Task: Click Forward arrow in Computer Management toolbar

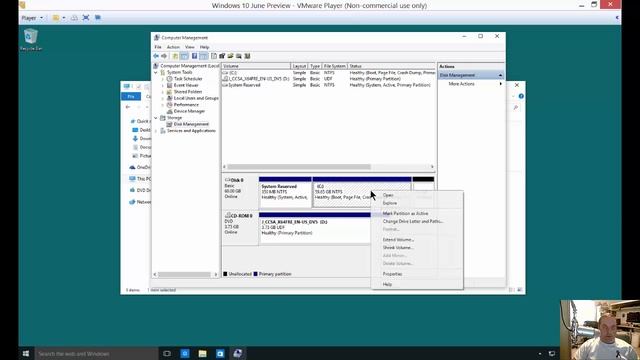Action: pos(164,56)
